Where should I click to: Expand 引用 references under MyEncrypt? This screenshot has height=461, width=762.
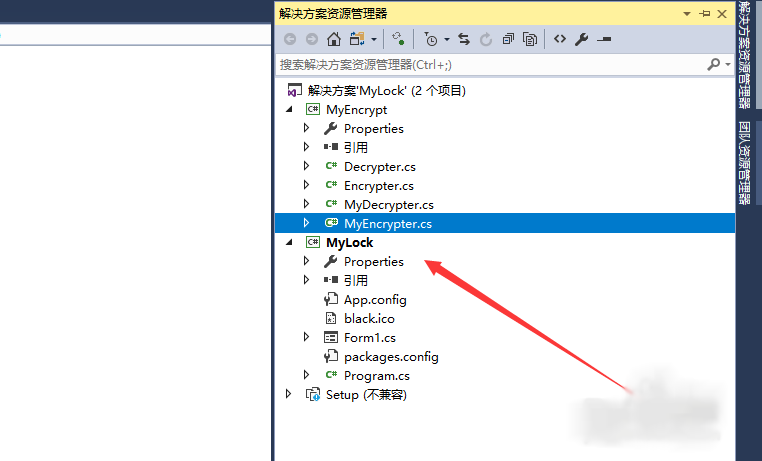pos(306,147)
